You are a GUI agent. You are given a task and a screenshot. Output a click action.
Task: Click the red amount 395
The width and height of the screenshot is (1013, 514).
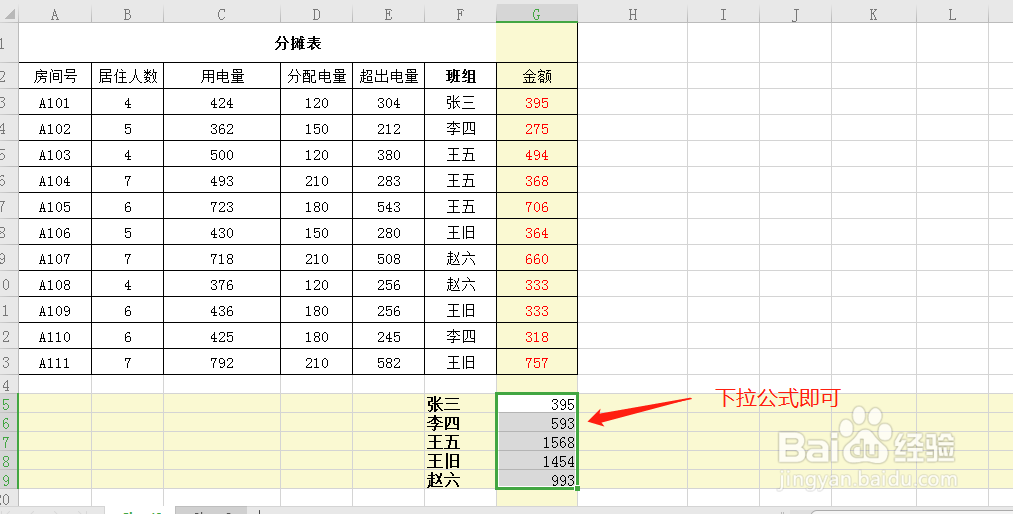537,103
